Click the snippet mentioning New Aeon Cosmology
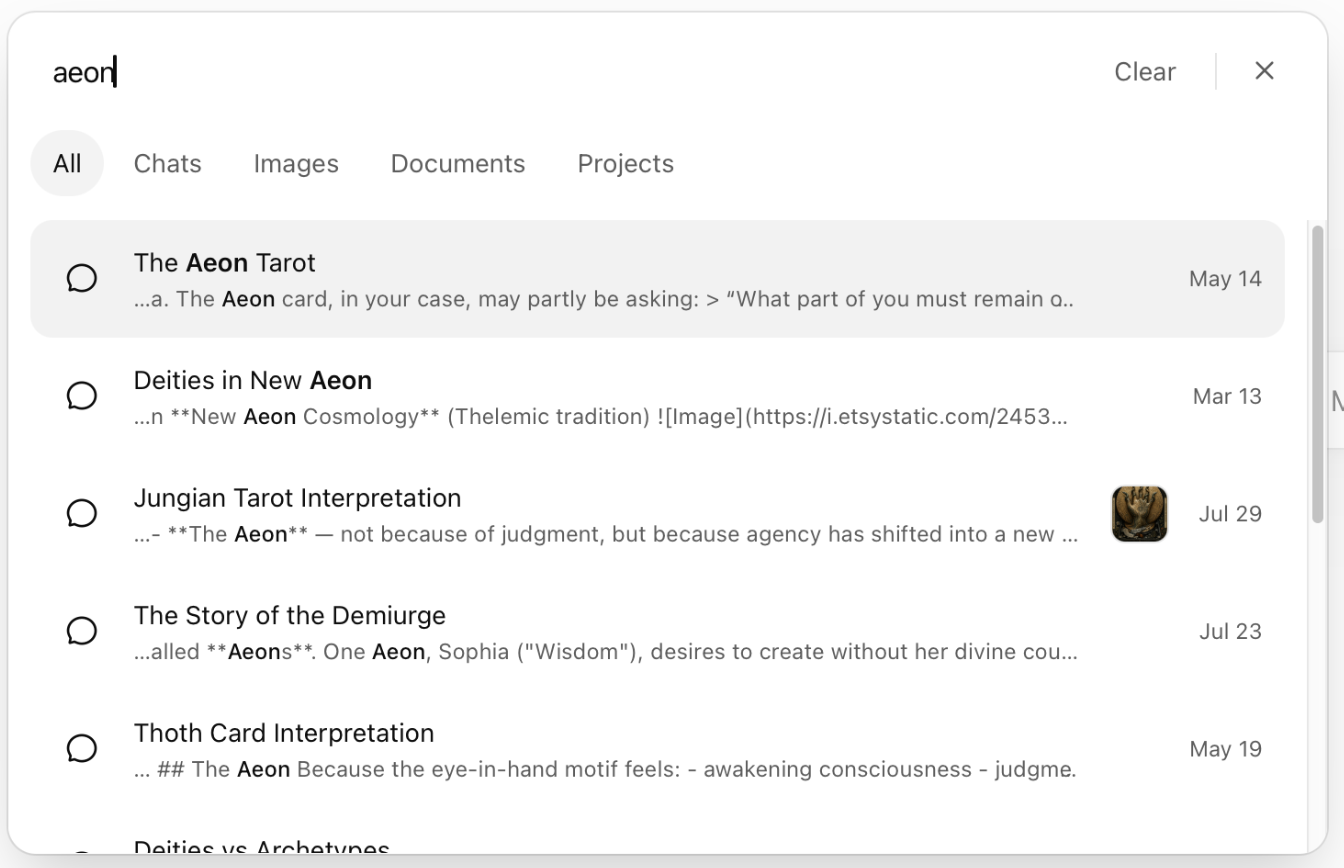This screenshot has width=1344, height=868. tap(600, 416)
